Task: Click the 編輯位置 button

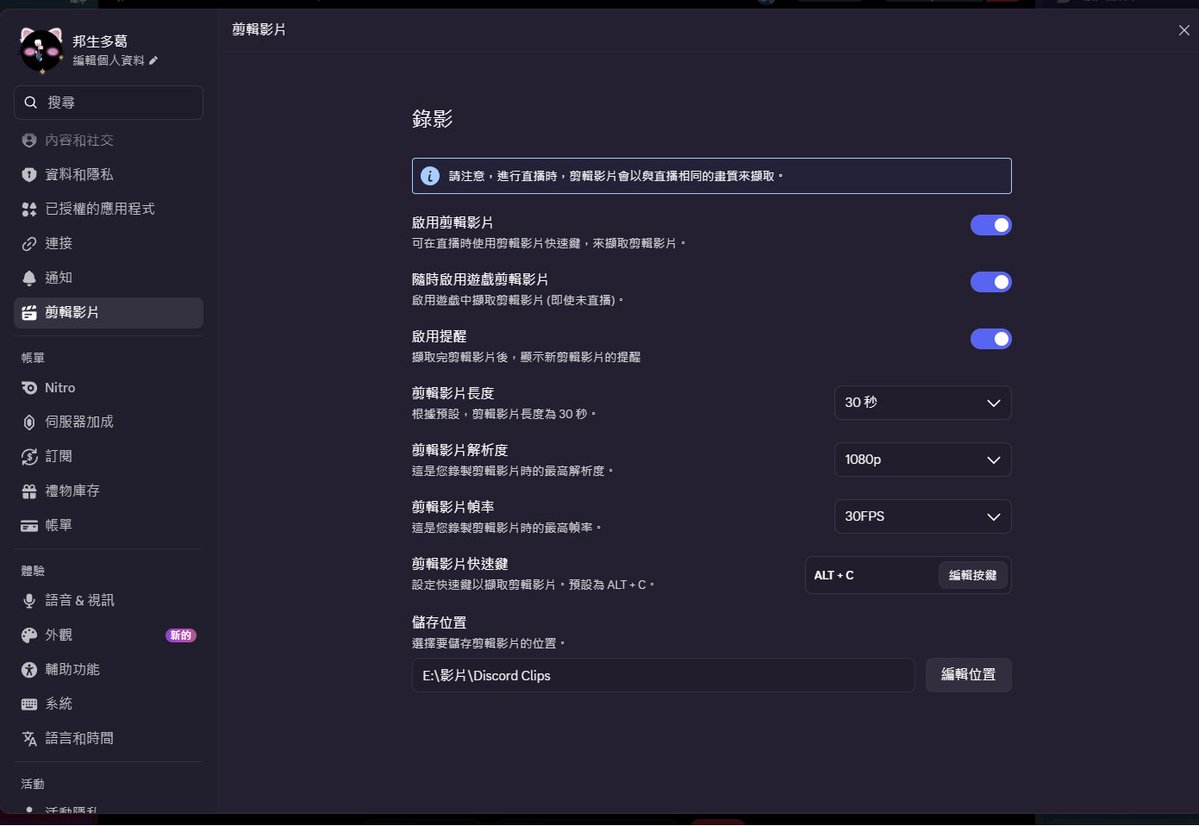Action: tap(968, 675)
